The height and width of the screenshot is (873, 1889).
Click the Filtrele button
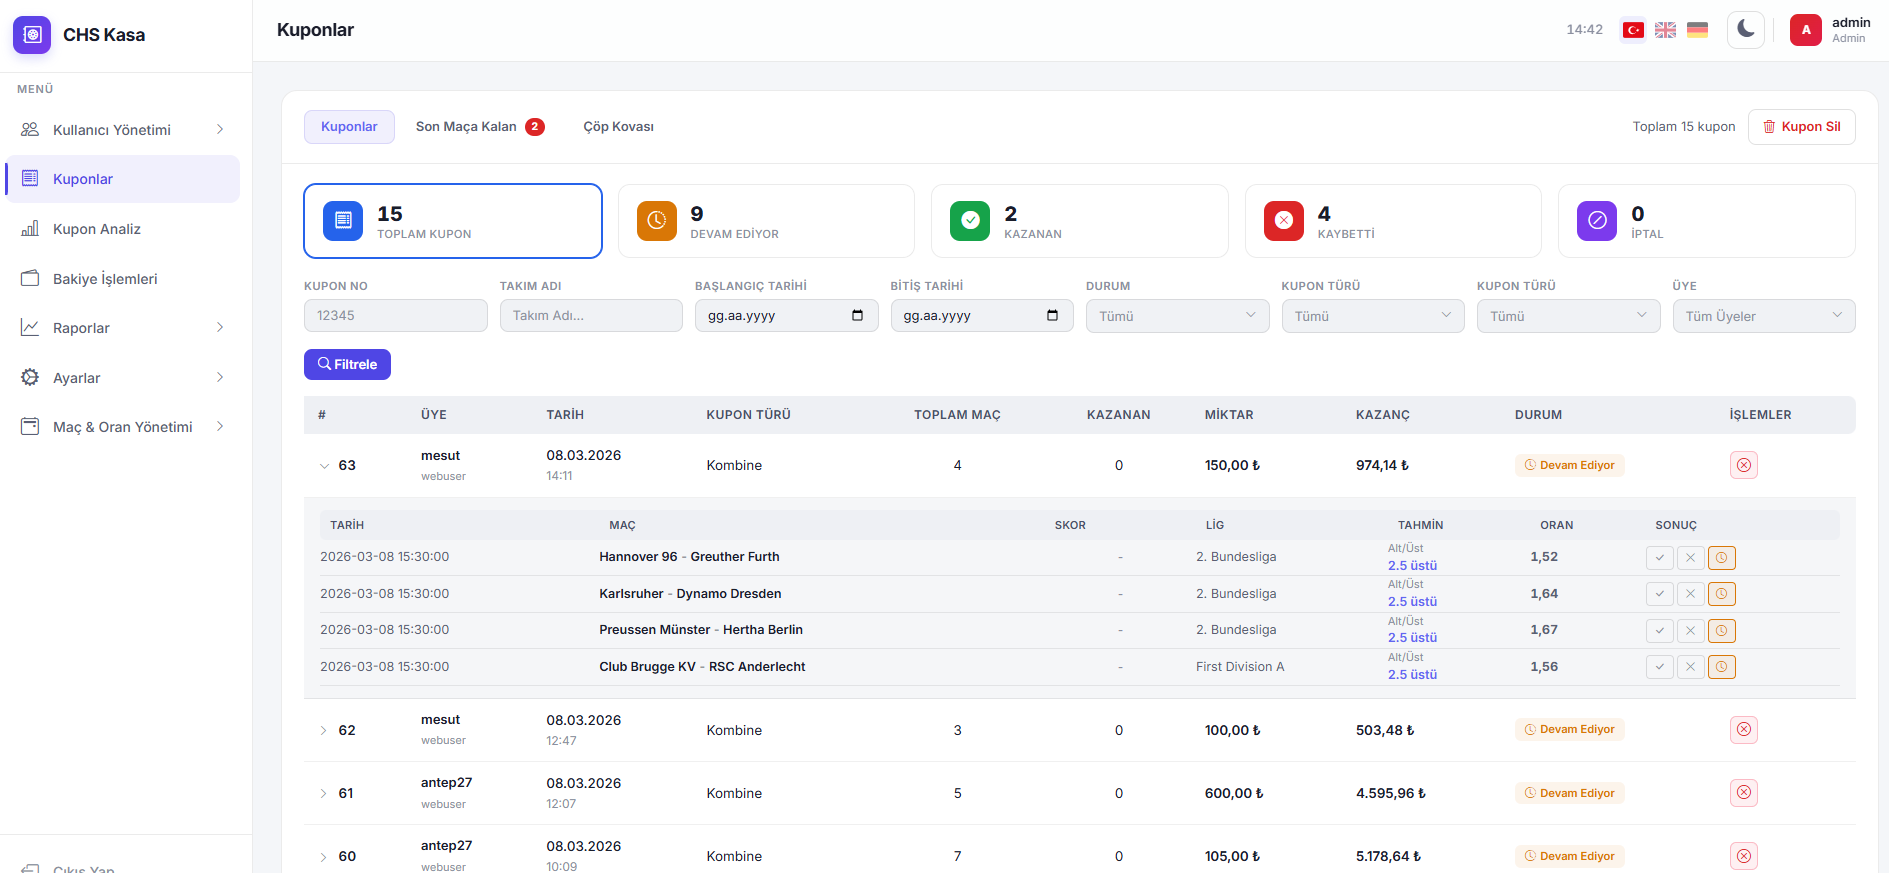347,364
